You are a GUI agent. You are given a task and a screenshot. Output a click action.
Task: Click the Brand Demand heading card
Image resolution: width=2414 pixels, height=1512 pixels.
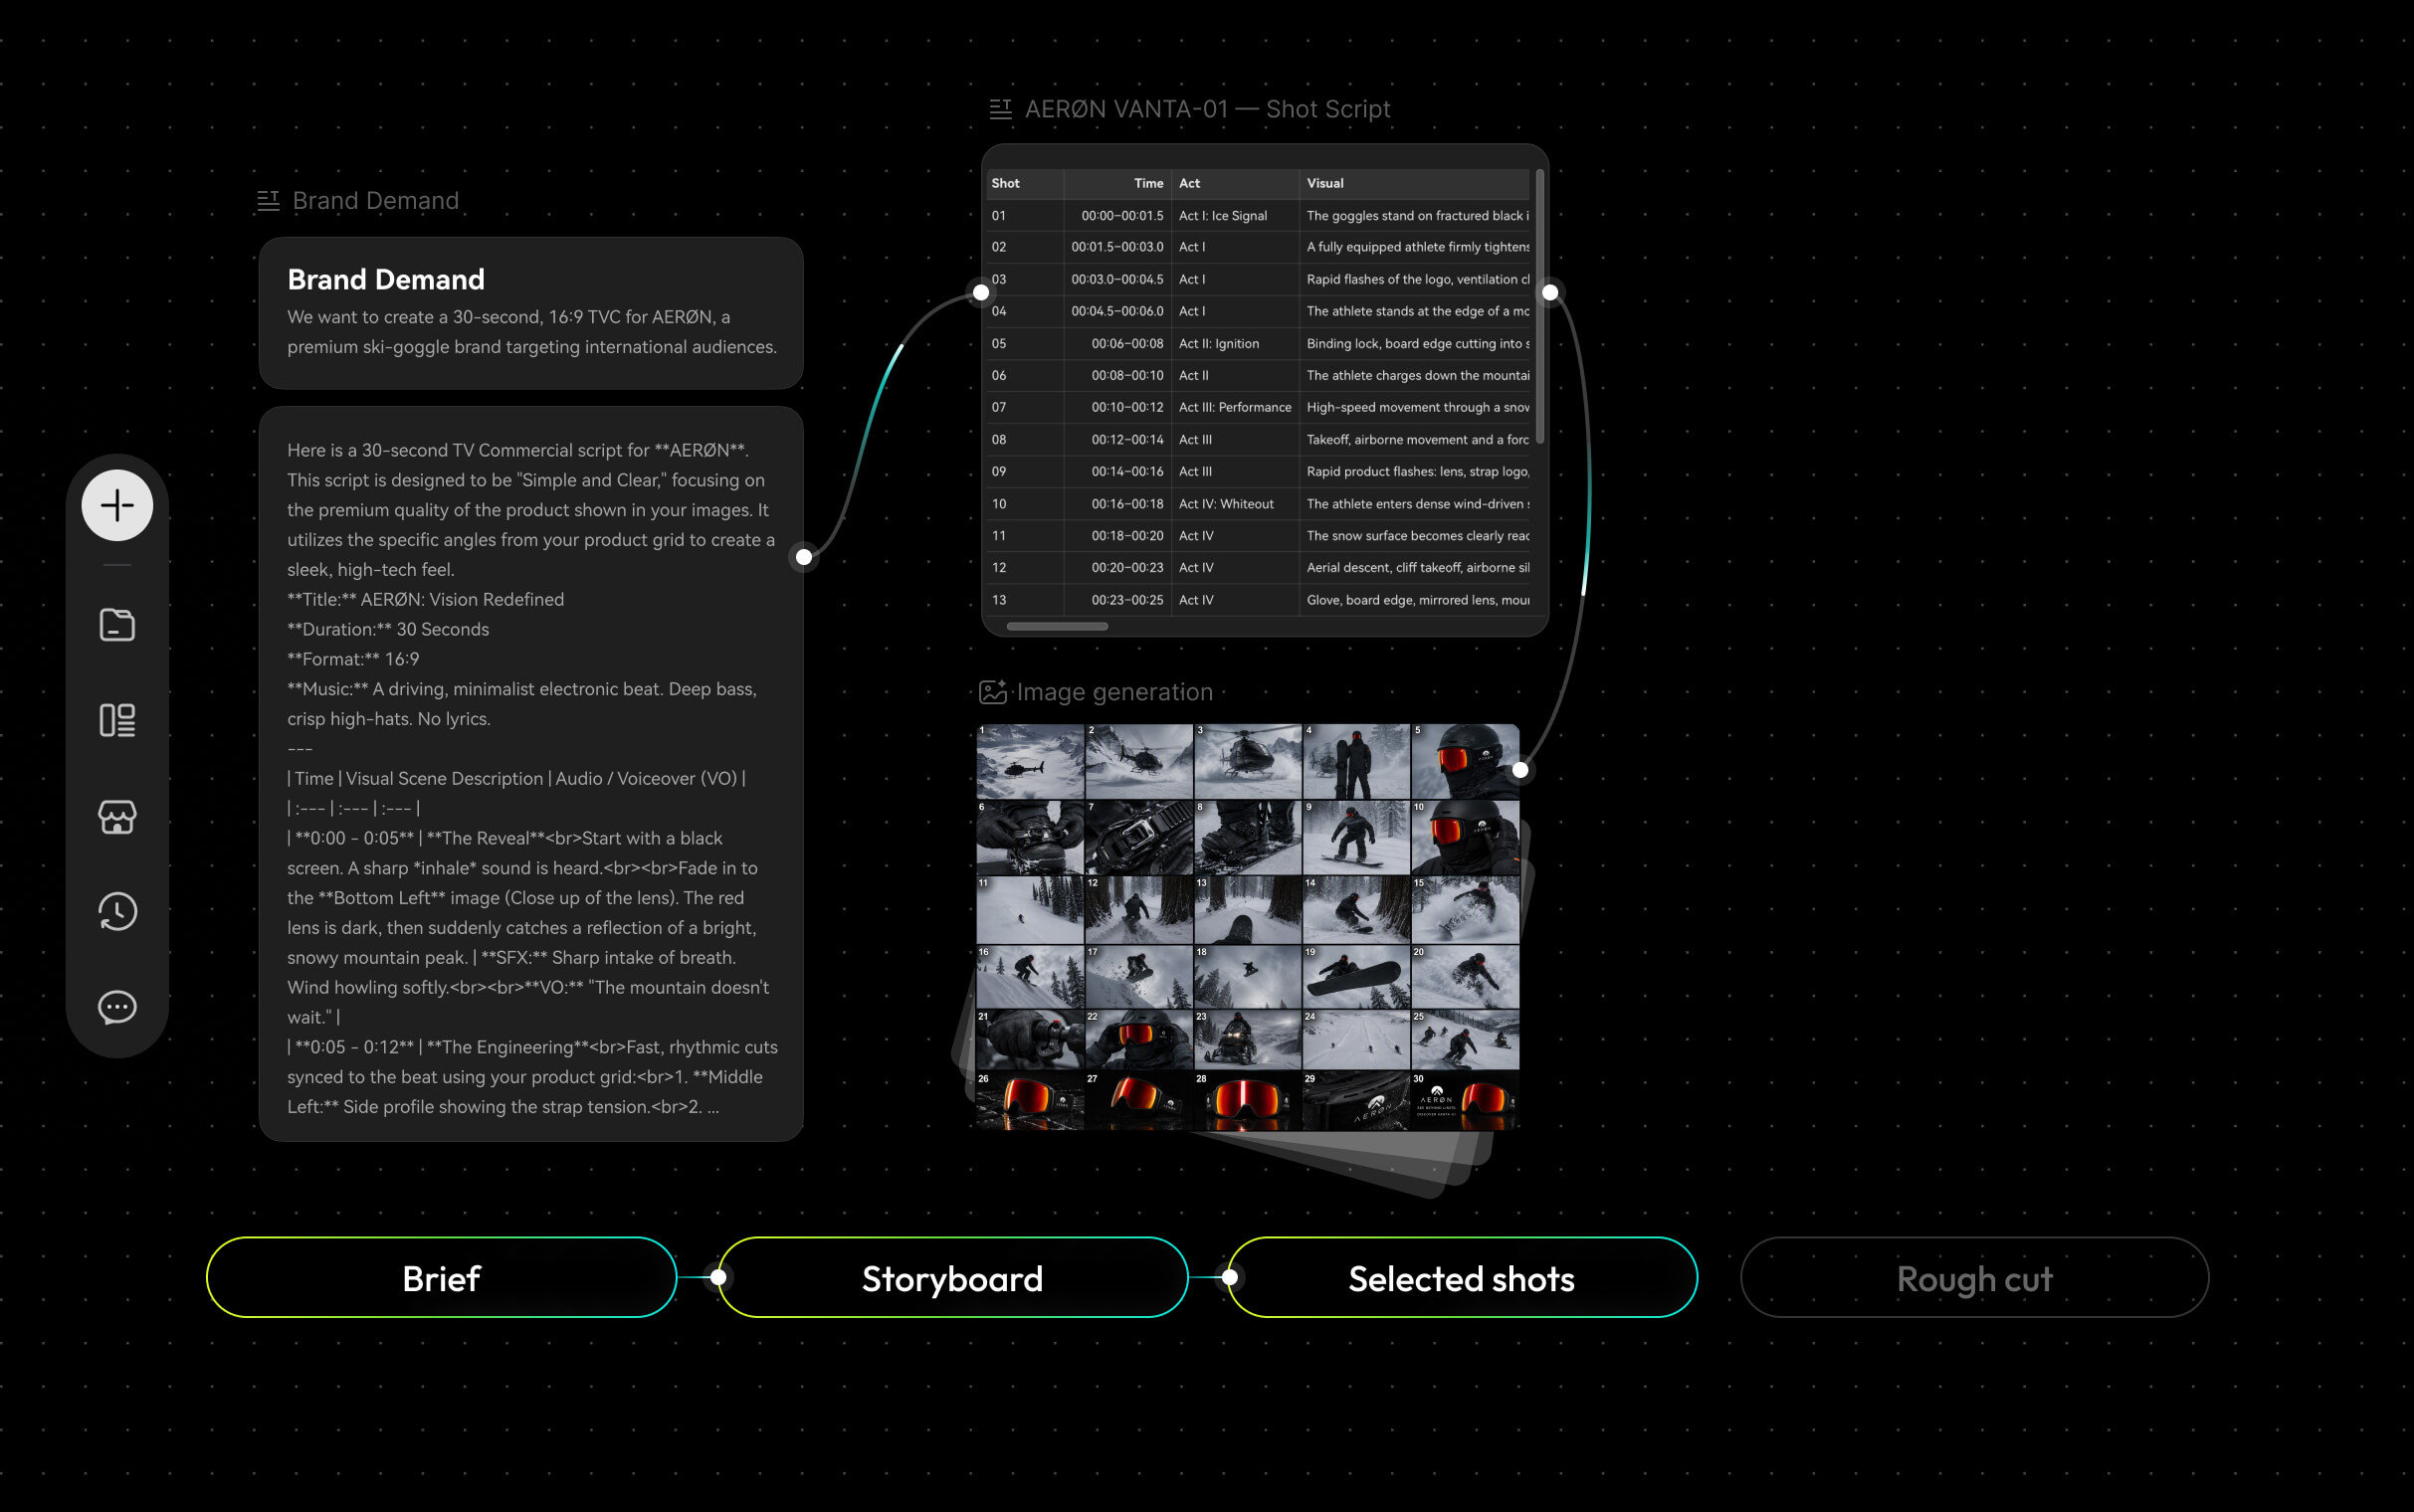531,313
